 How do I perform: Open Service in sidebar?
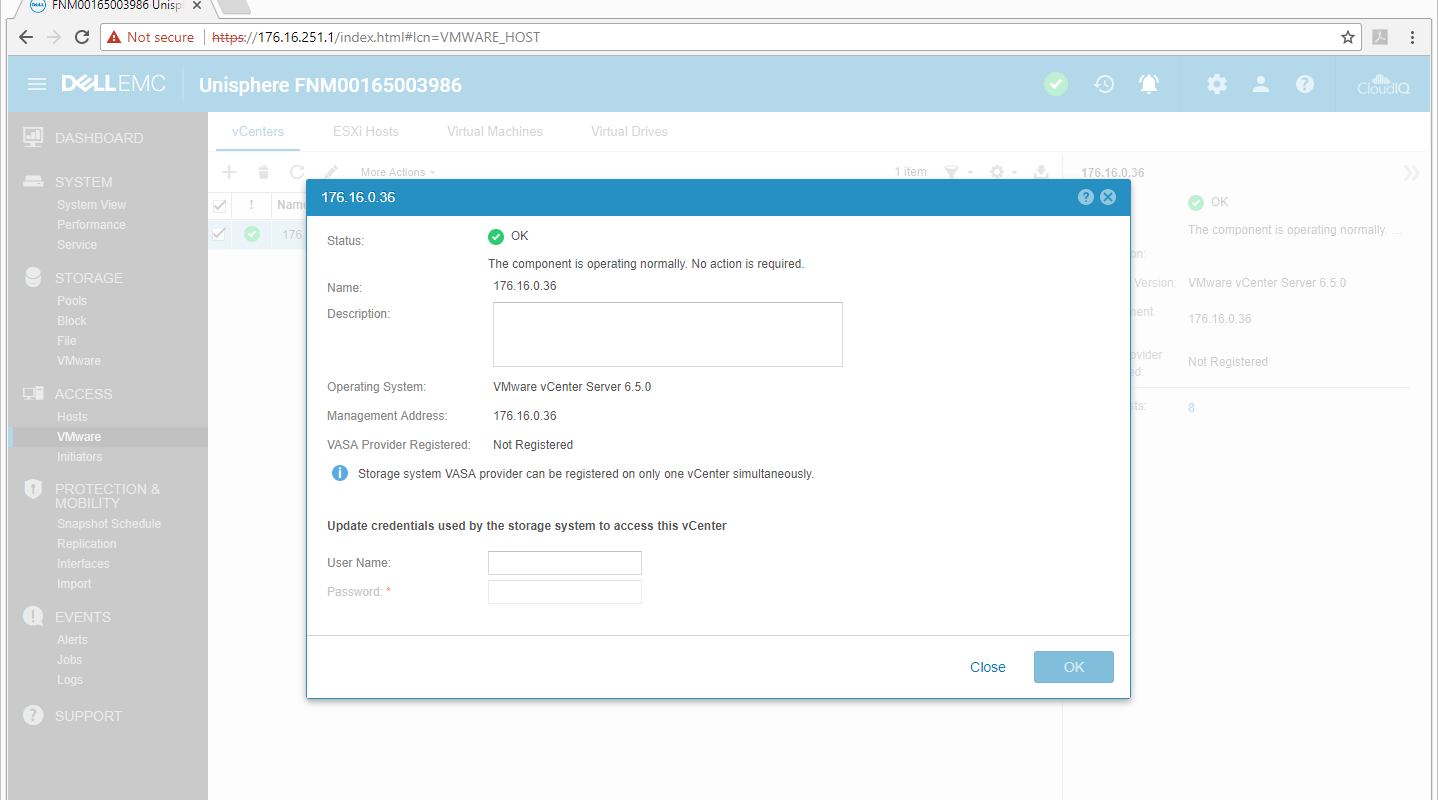pos(77,245)
